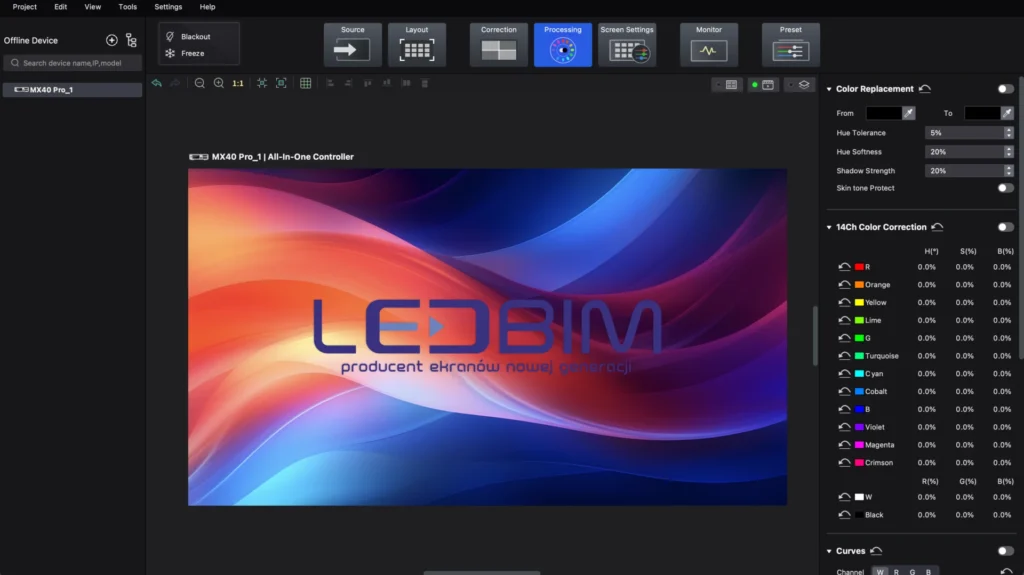This screenshot has height=575, width=1024.
Task: Pick From color with eyedropper
Action: point(909,114)
